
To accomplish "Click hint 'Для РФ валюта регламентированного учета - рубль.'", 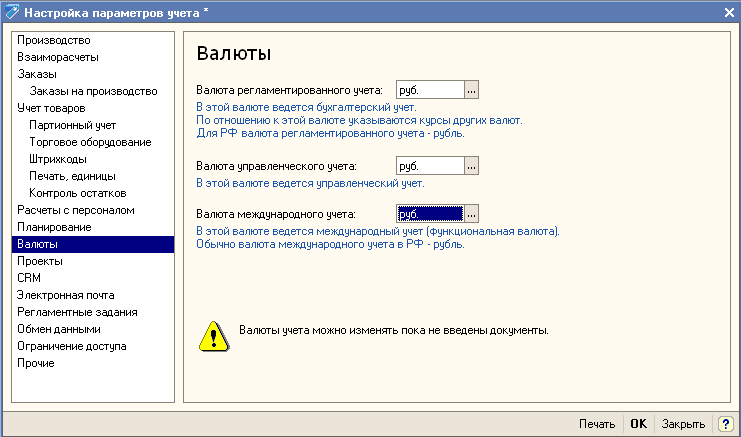I will 330,134.
